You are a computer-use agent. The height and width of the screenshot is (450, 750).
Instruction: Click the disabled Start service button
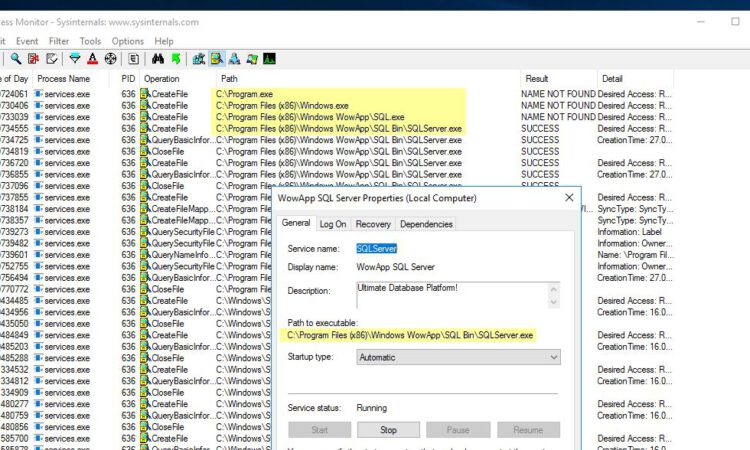[x=320, y=430]
